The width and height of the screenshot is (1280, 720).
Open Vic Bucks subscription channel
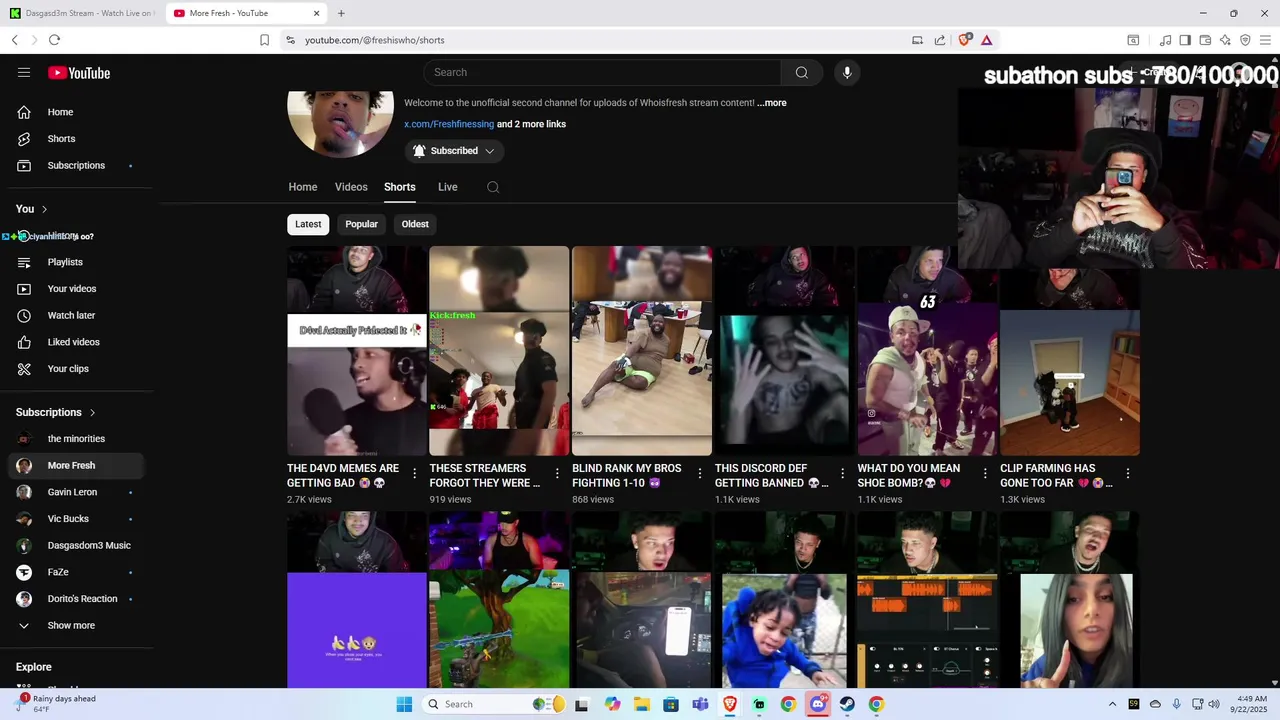[x=76, y=519]
